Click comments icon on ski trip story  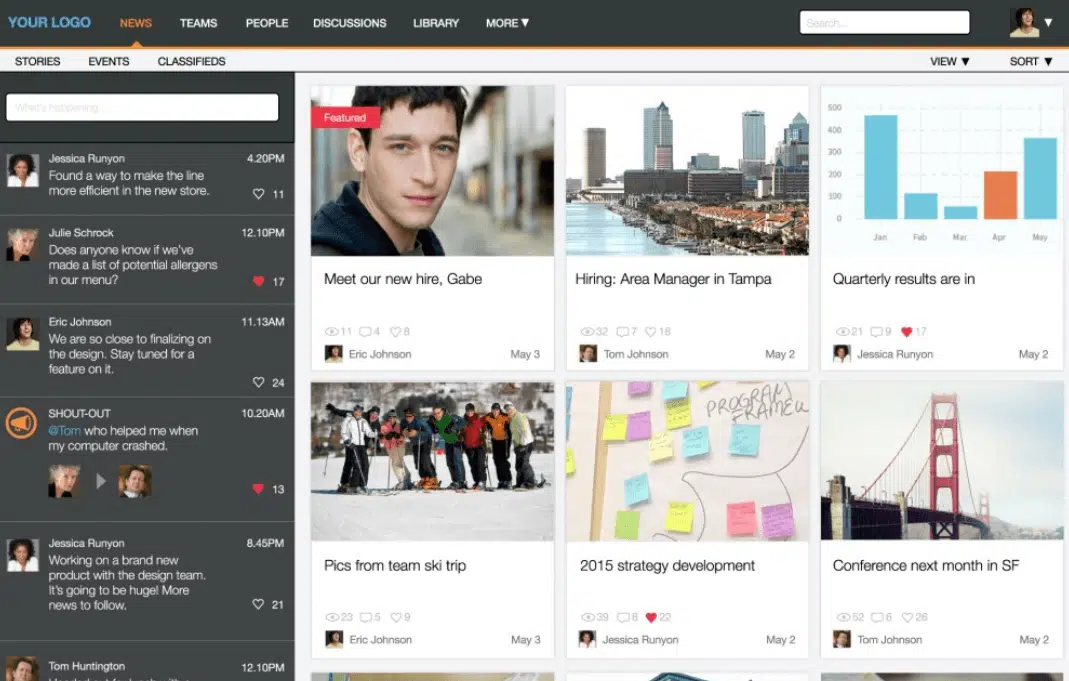pyautogui.click(x=365, y=617)
